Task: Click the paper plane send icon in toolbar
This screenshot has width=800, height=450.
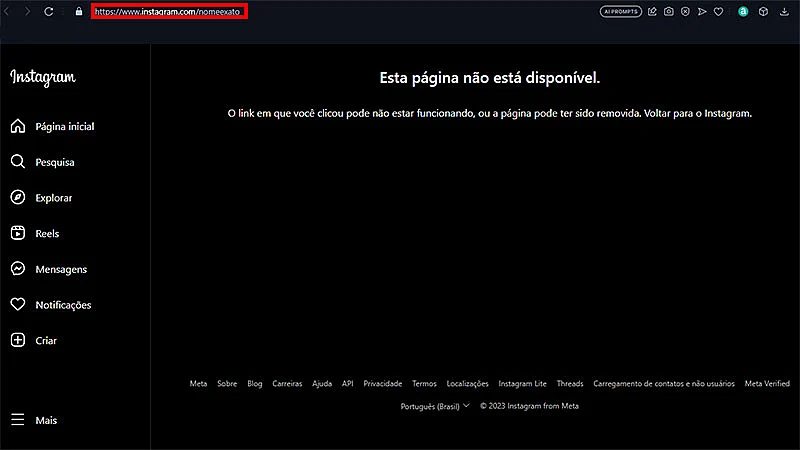Action: point(702,11)
